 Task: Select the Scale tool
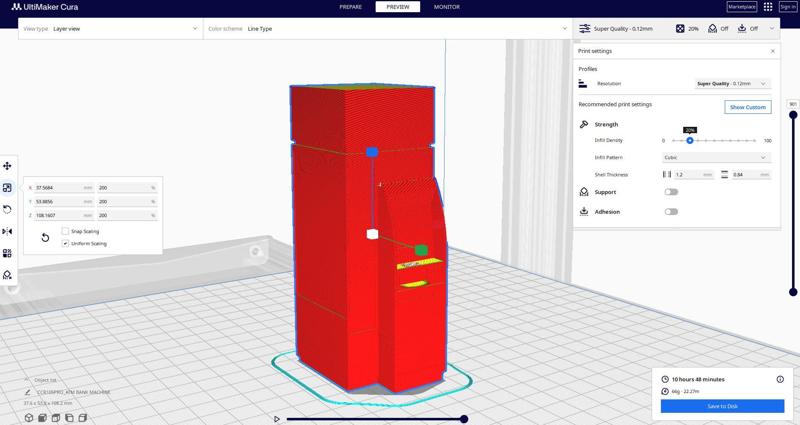pos(7,188)
